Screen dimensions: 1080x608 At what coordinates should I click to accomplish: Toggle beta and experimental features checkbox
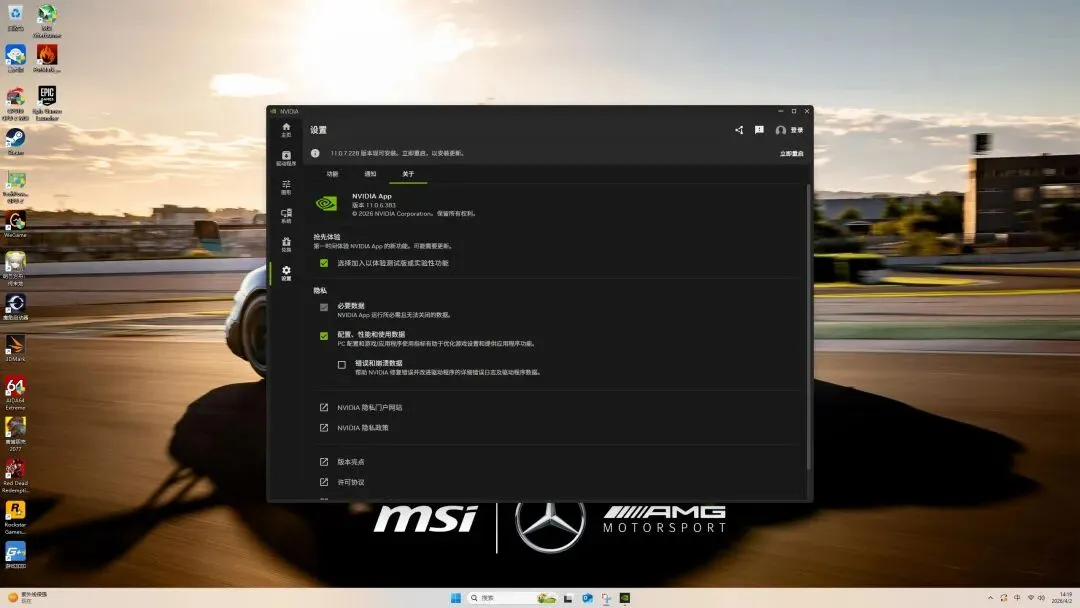click(x=324, y=263)
